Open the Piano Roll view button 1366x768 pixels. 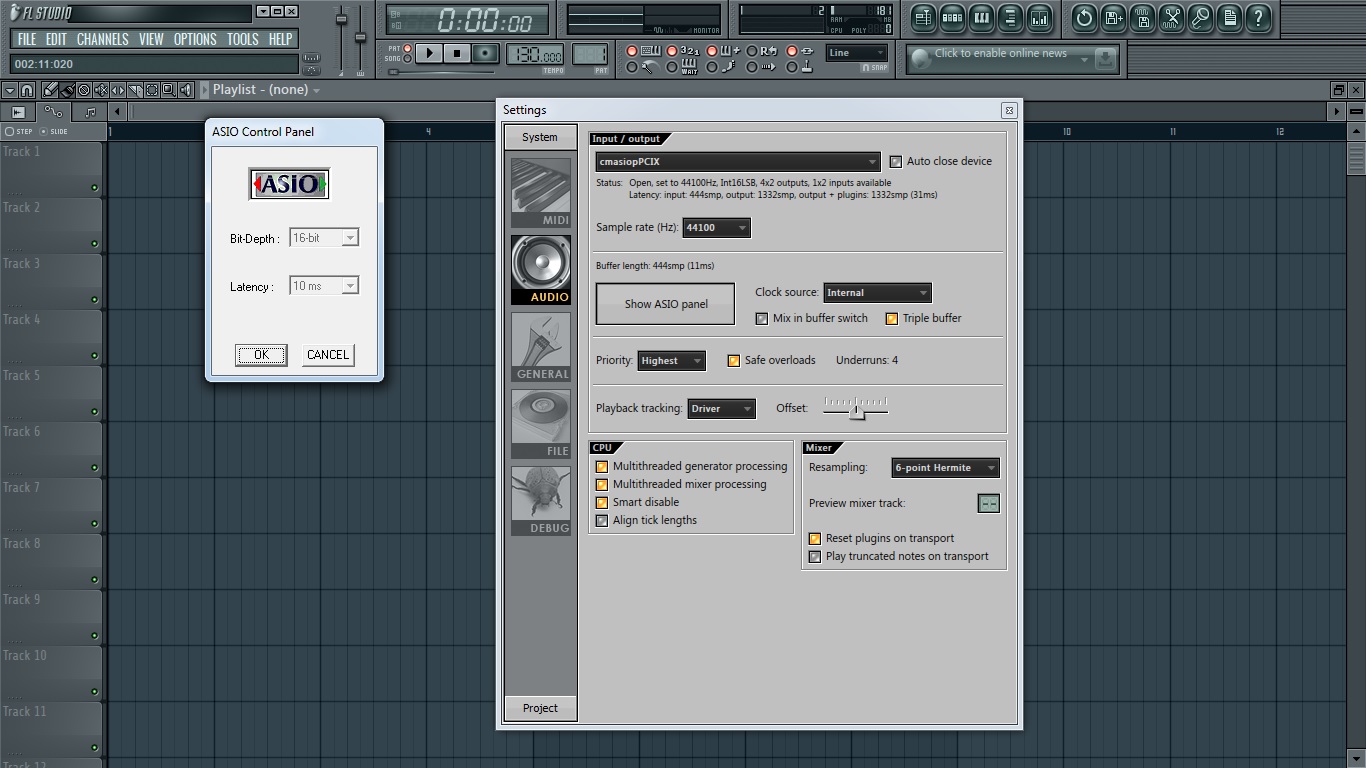[981, 18]
